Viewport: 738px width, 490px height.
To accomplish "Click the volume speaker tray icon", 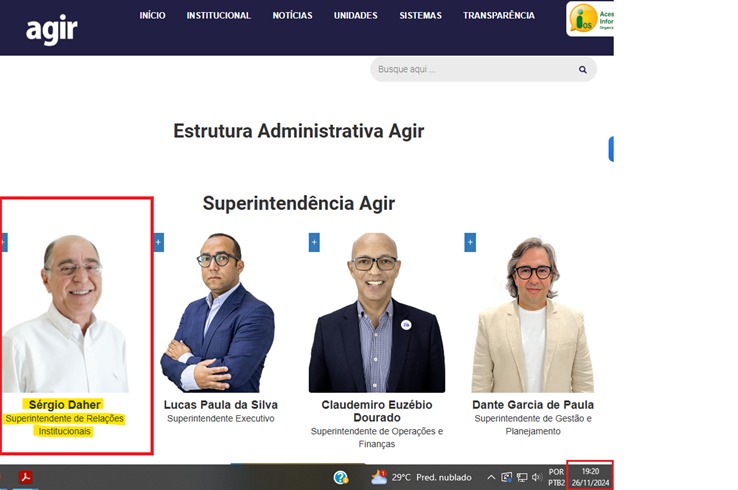I will click(537, 477).
